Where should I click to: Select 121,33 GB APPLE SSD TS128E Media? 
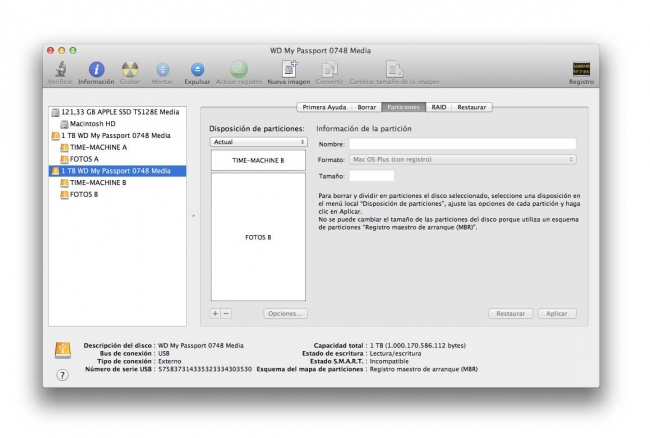(x=118, y=112)
